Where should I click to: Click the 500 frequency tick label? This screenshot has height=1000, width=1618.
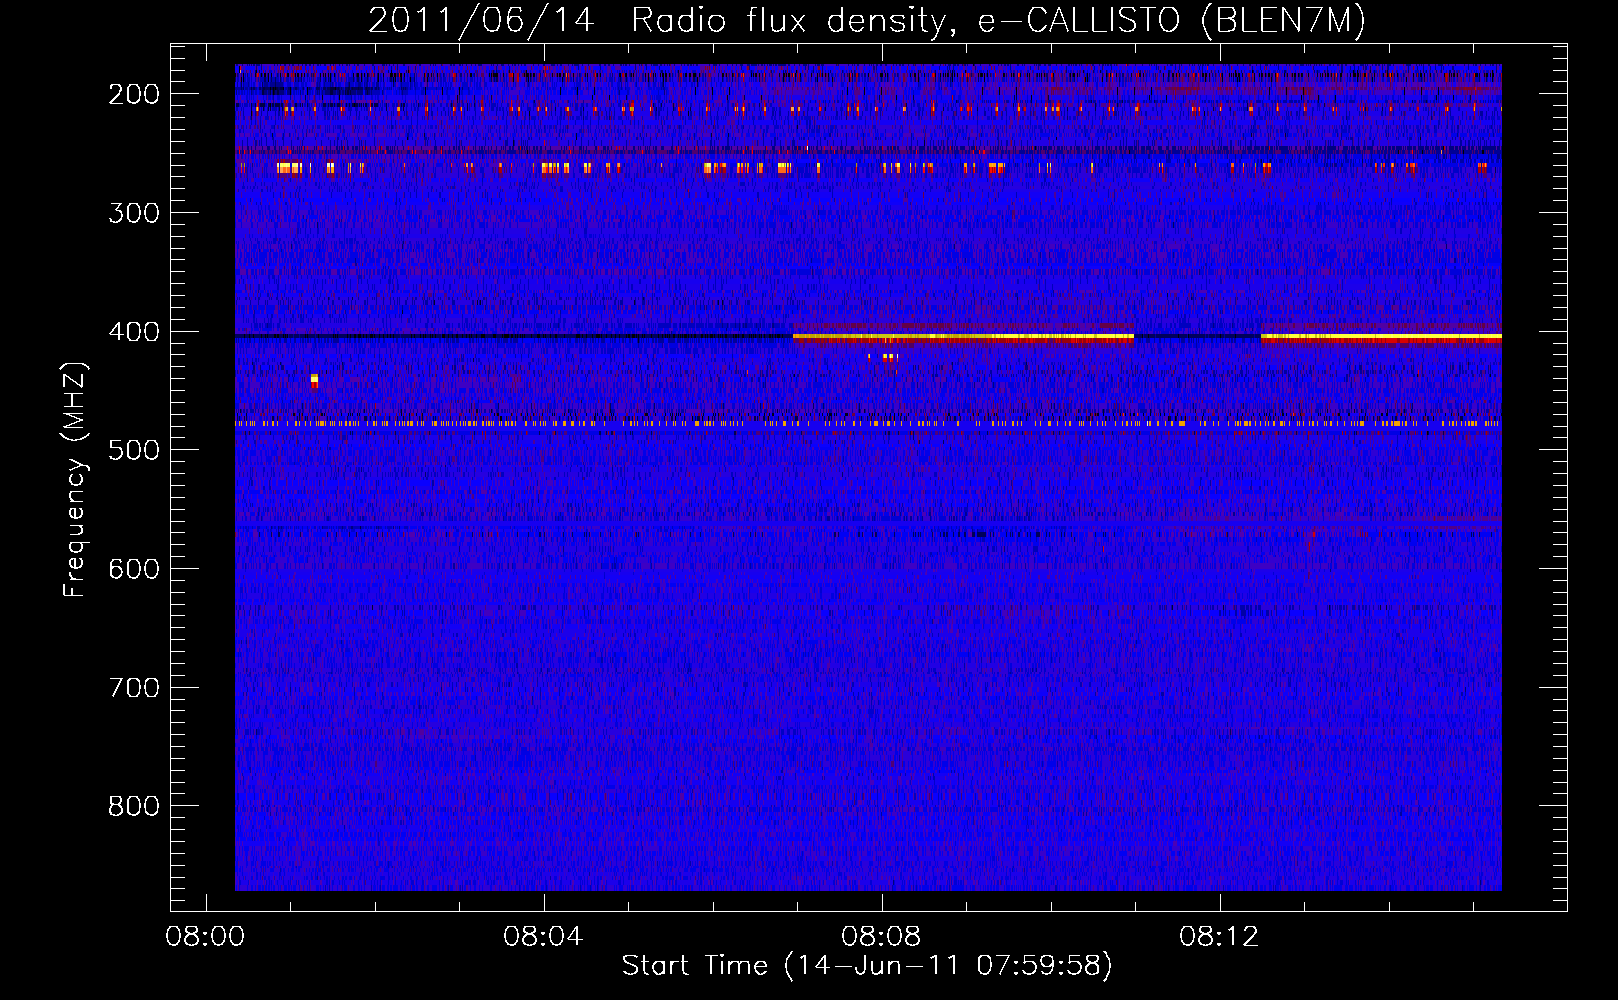134,450
